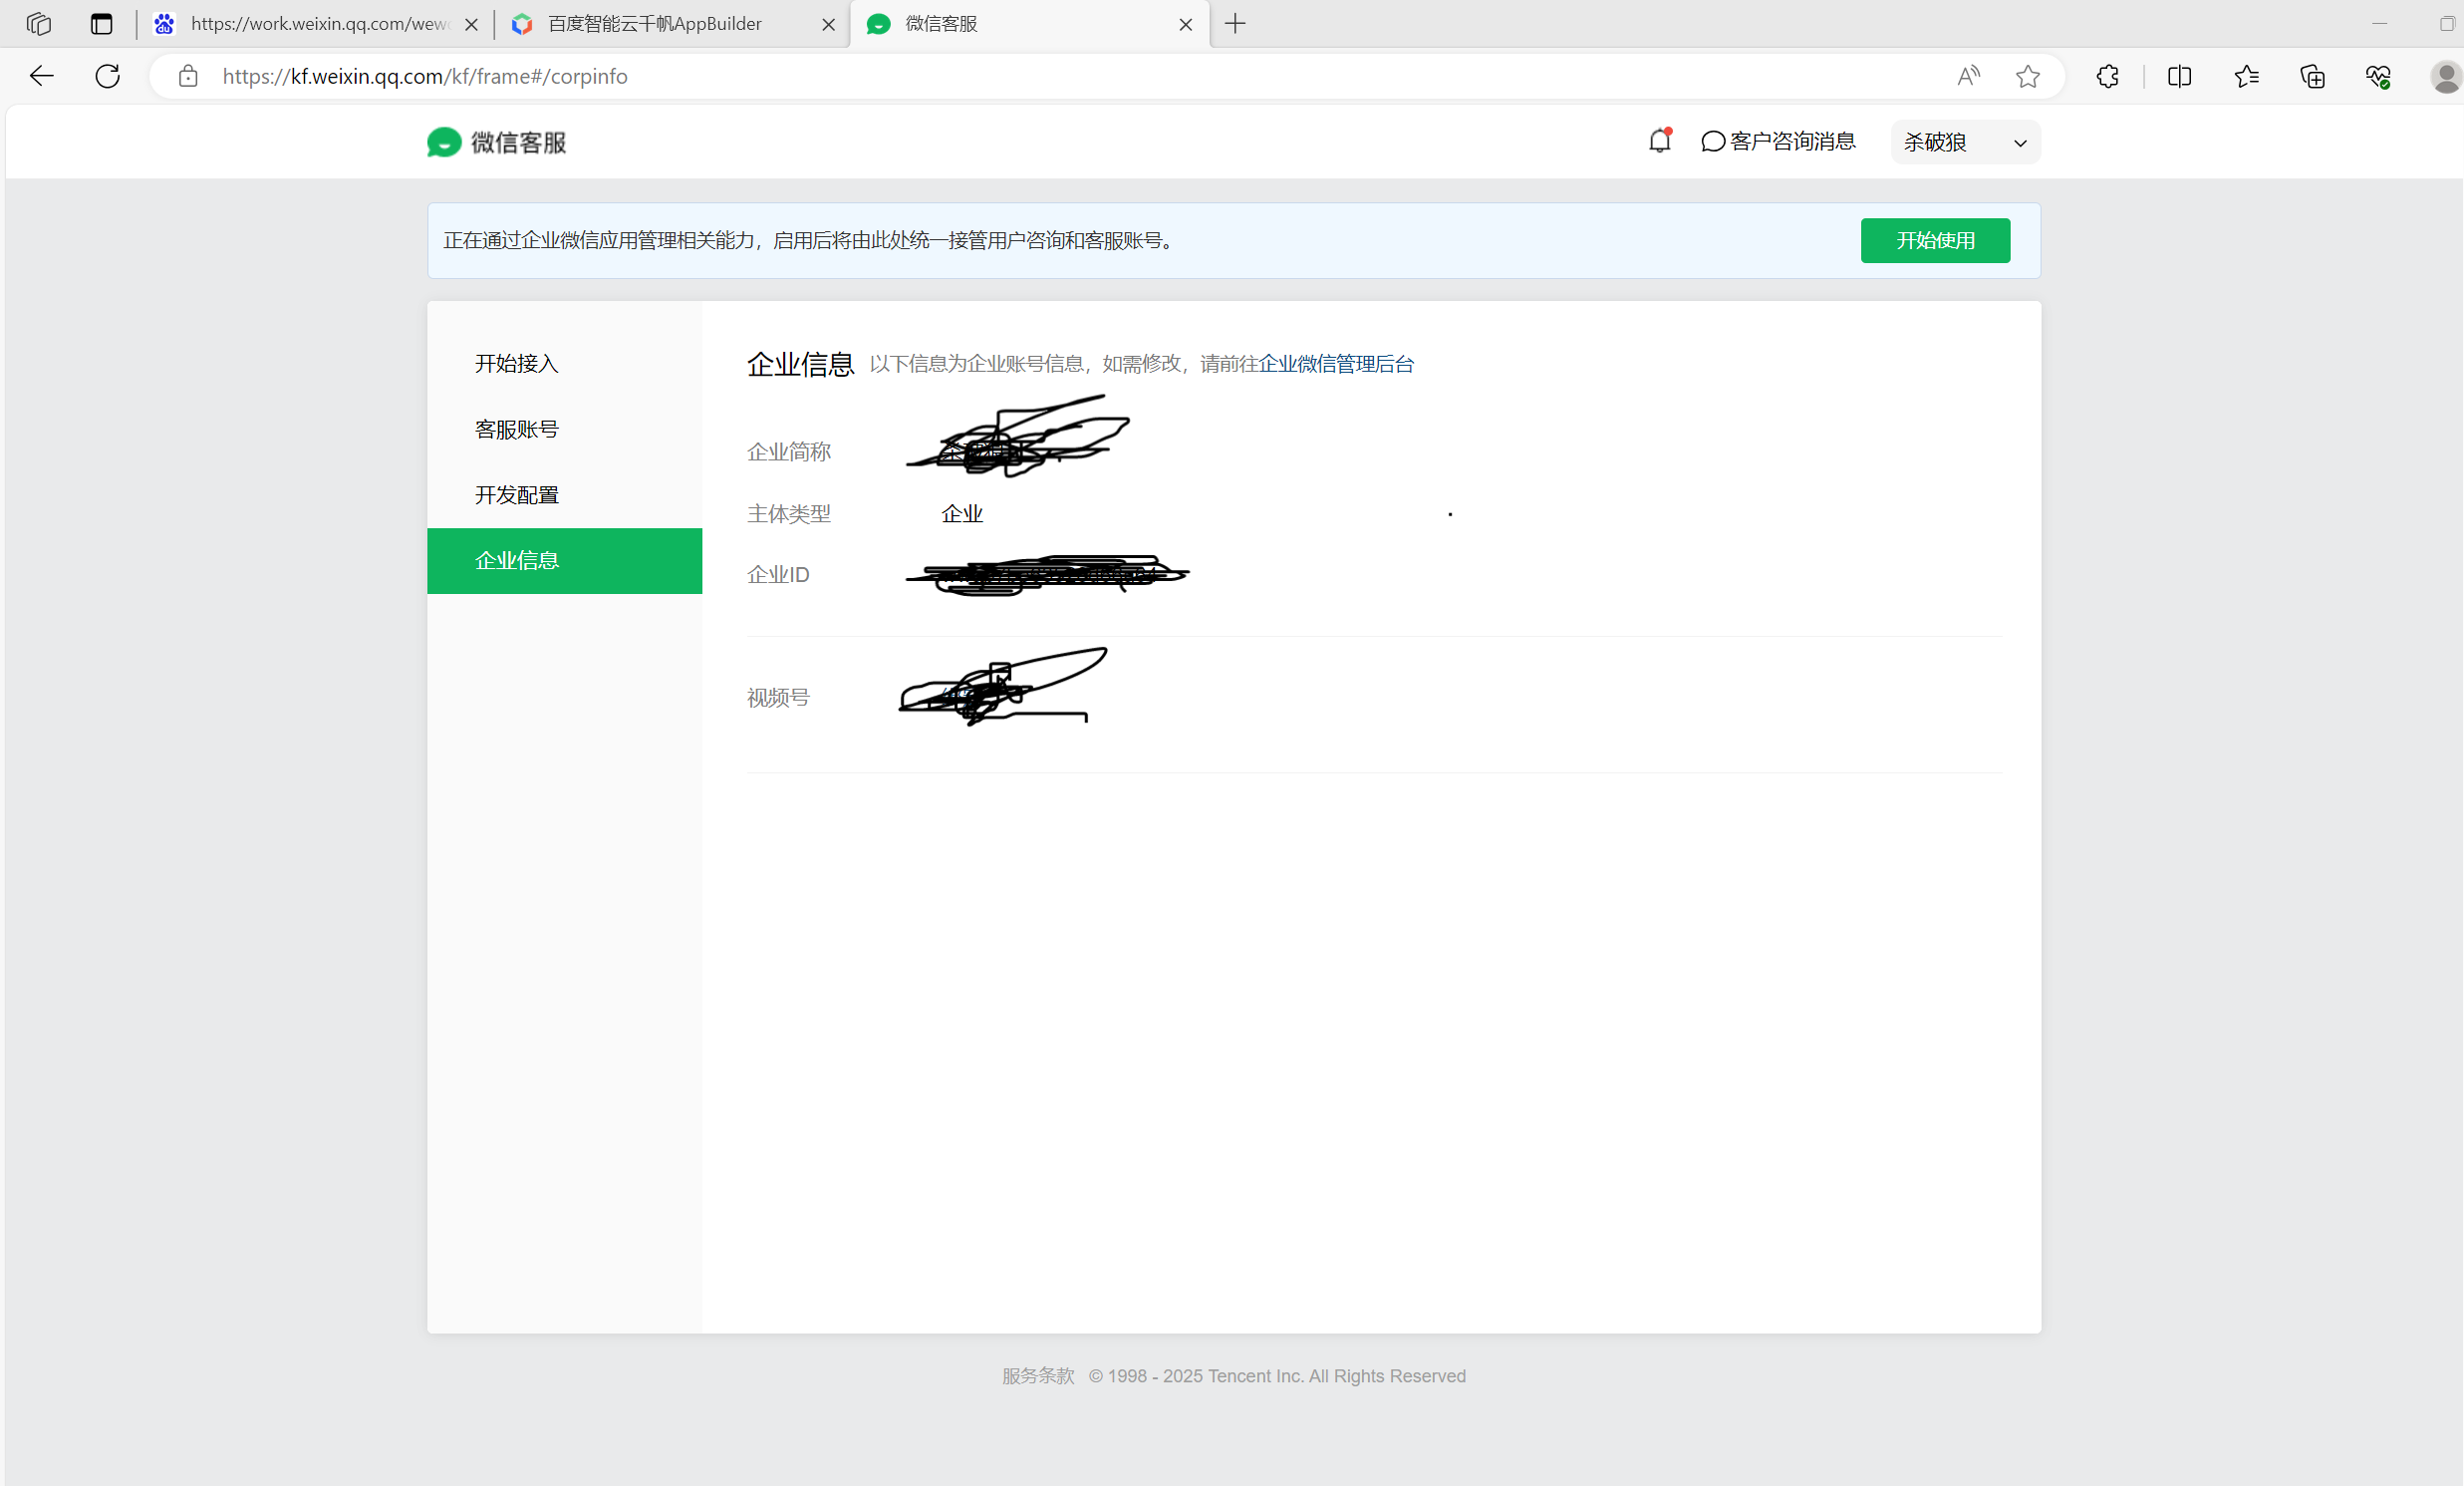Select 开始接入 in the sidebar

click(x=516, y=363)
